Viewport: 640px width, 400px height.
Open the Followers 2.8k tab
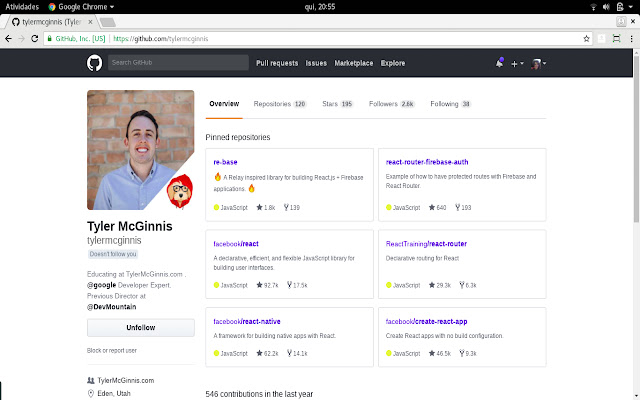pyautogui.click(x=392, y=104)
